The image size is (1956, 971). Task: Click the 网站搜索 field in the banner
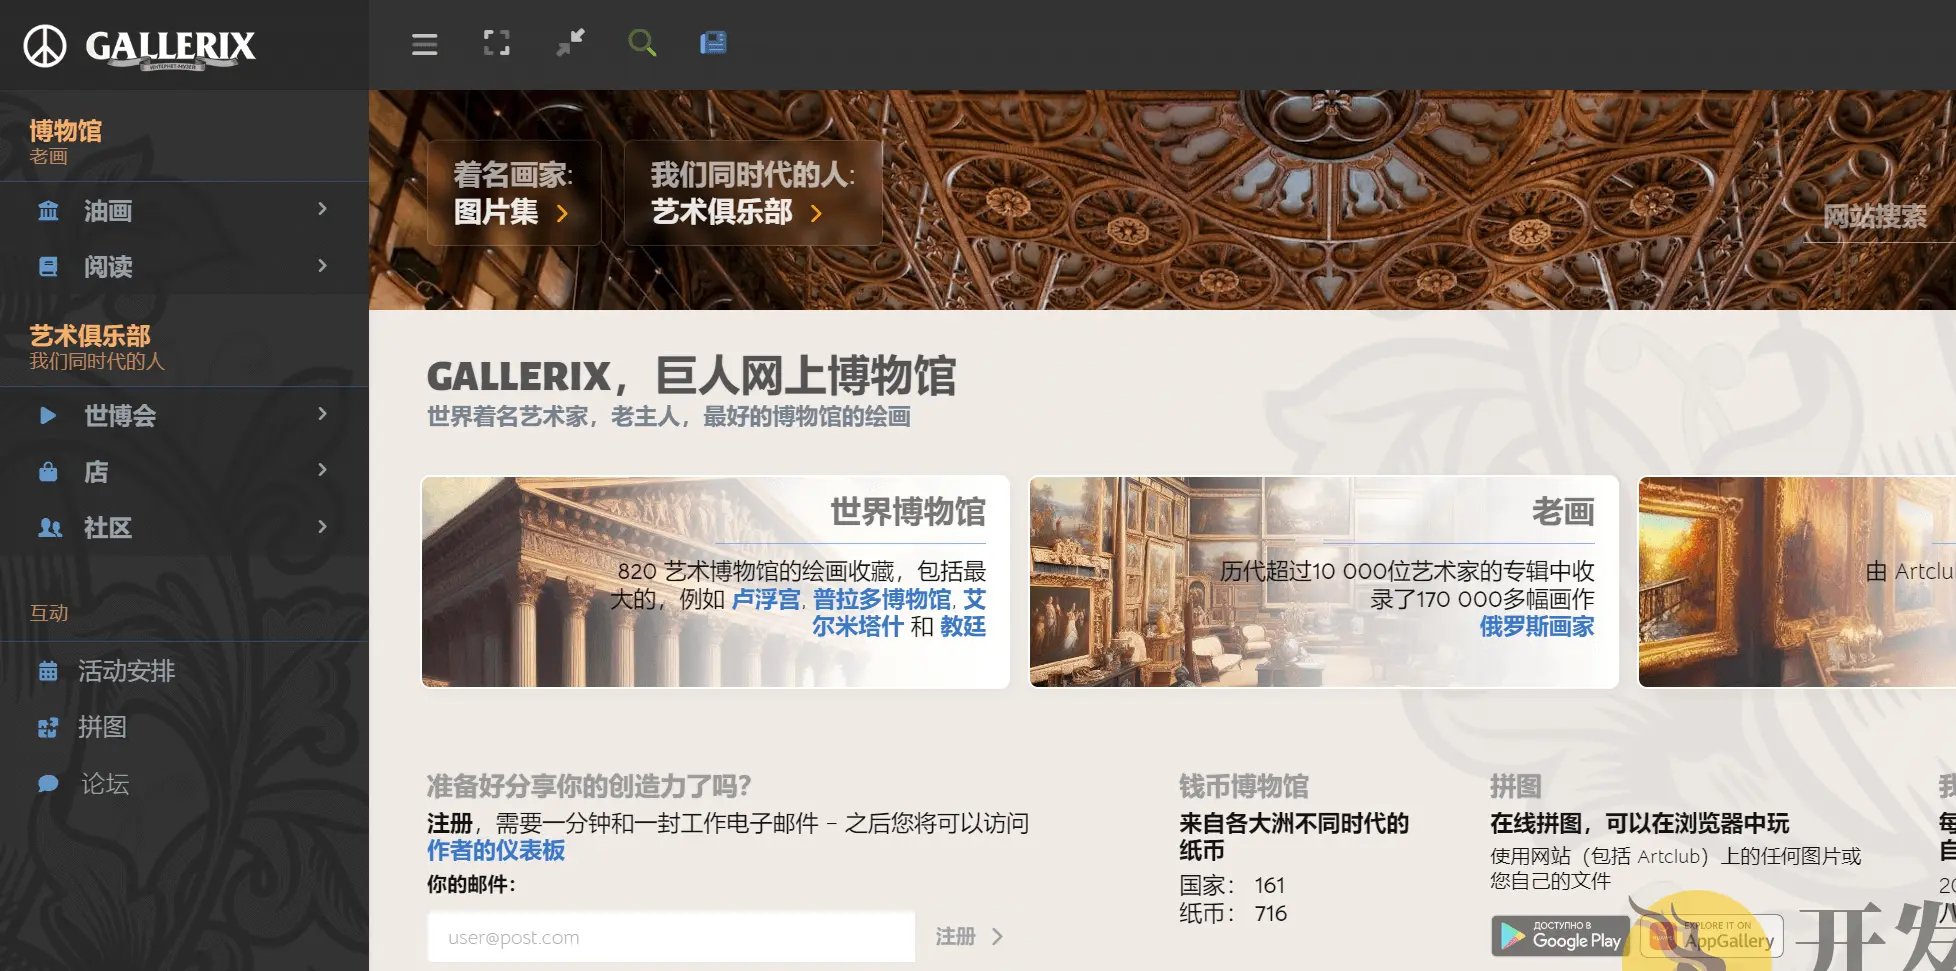click(1876, 216)
